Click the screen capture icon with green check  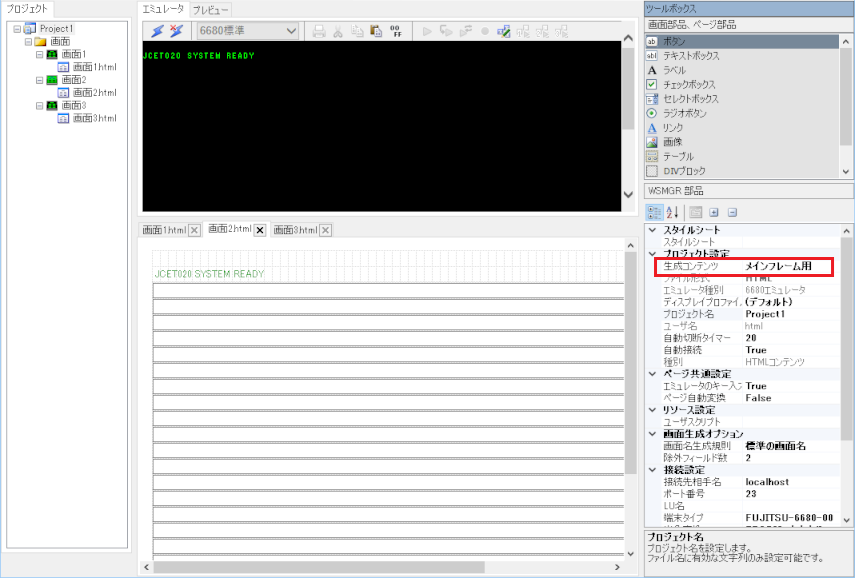pos(504,31)
